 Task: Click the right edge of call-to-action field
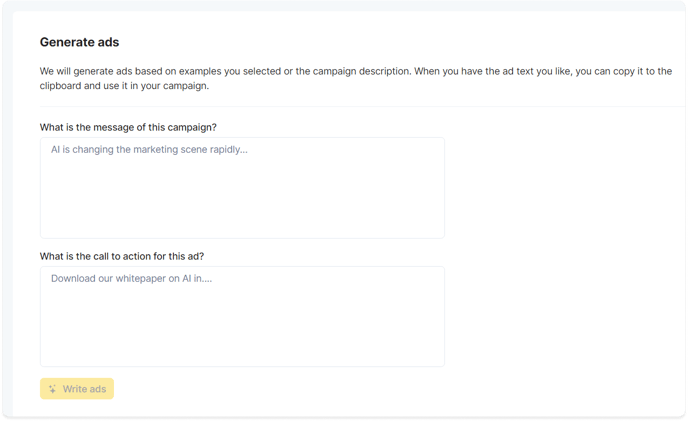point(442,317)
